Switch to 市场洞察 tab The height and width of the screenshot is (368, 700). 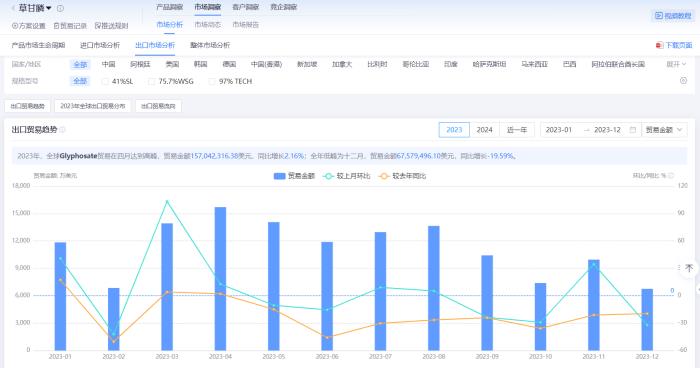pyautogui.click(x=208, y=7)
